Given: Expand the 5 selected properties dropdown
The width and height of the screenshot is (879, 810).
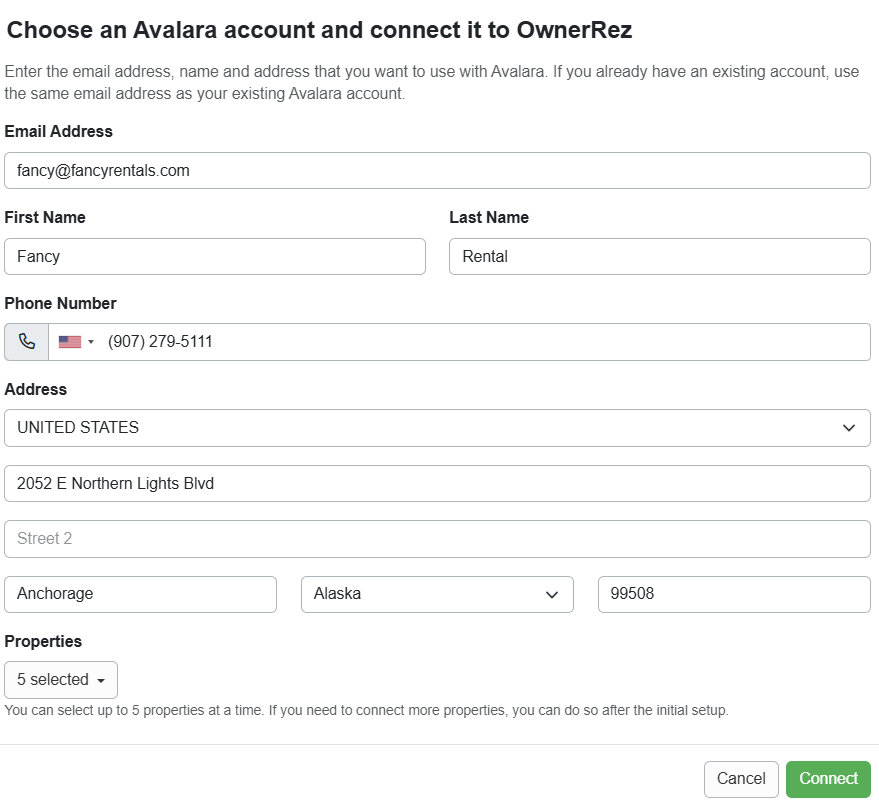Looking at the screenshot, I should coord(61,679).
